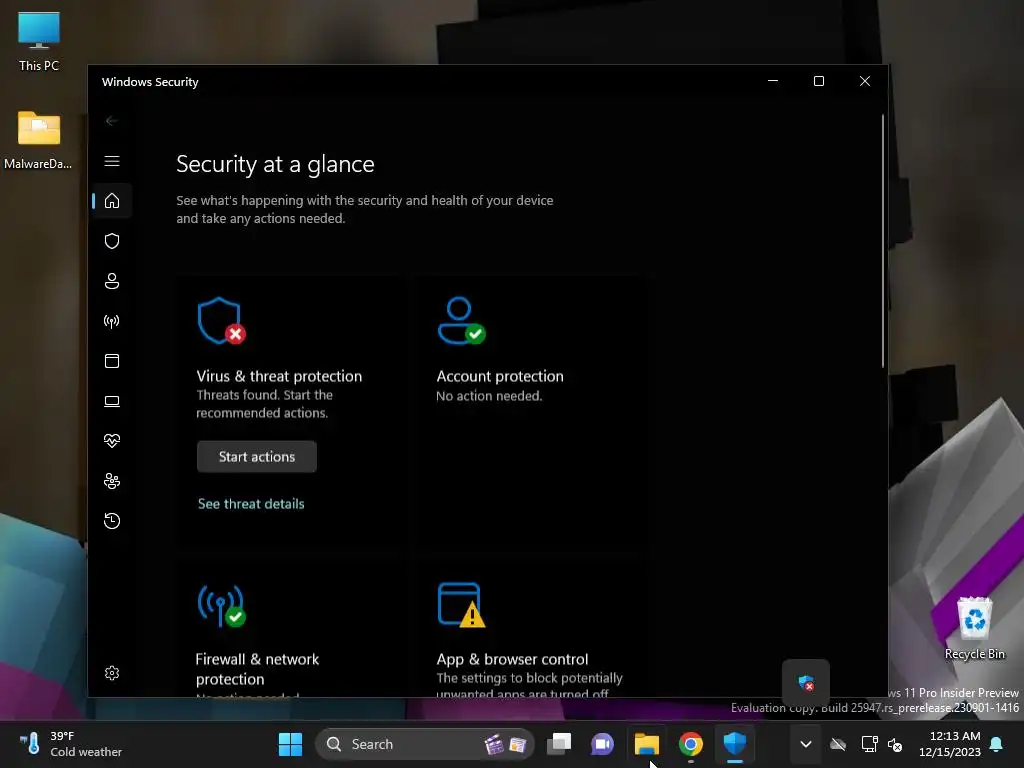Open the App & browser control heading
The width and height of the screenshot is (1024, 768).
point(512,659)
